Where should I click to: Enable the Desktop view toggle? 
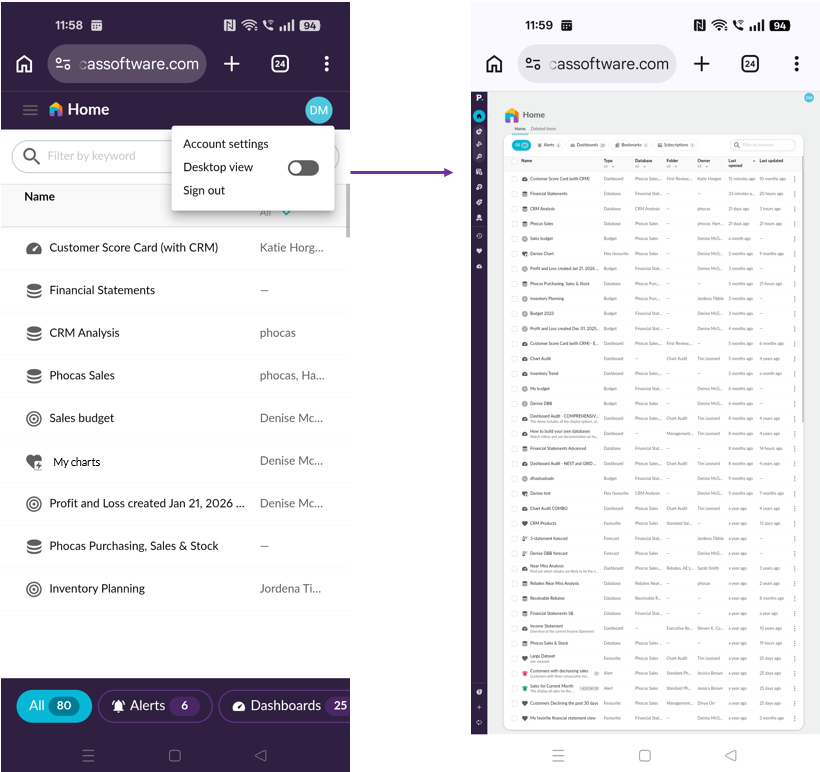point(303,168)
